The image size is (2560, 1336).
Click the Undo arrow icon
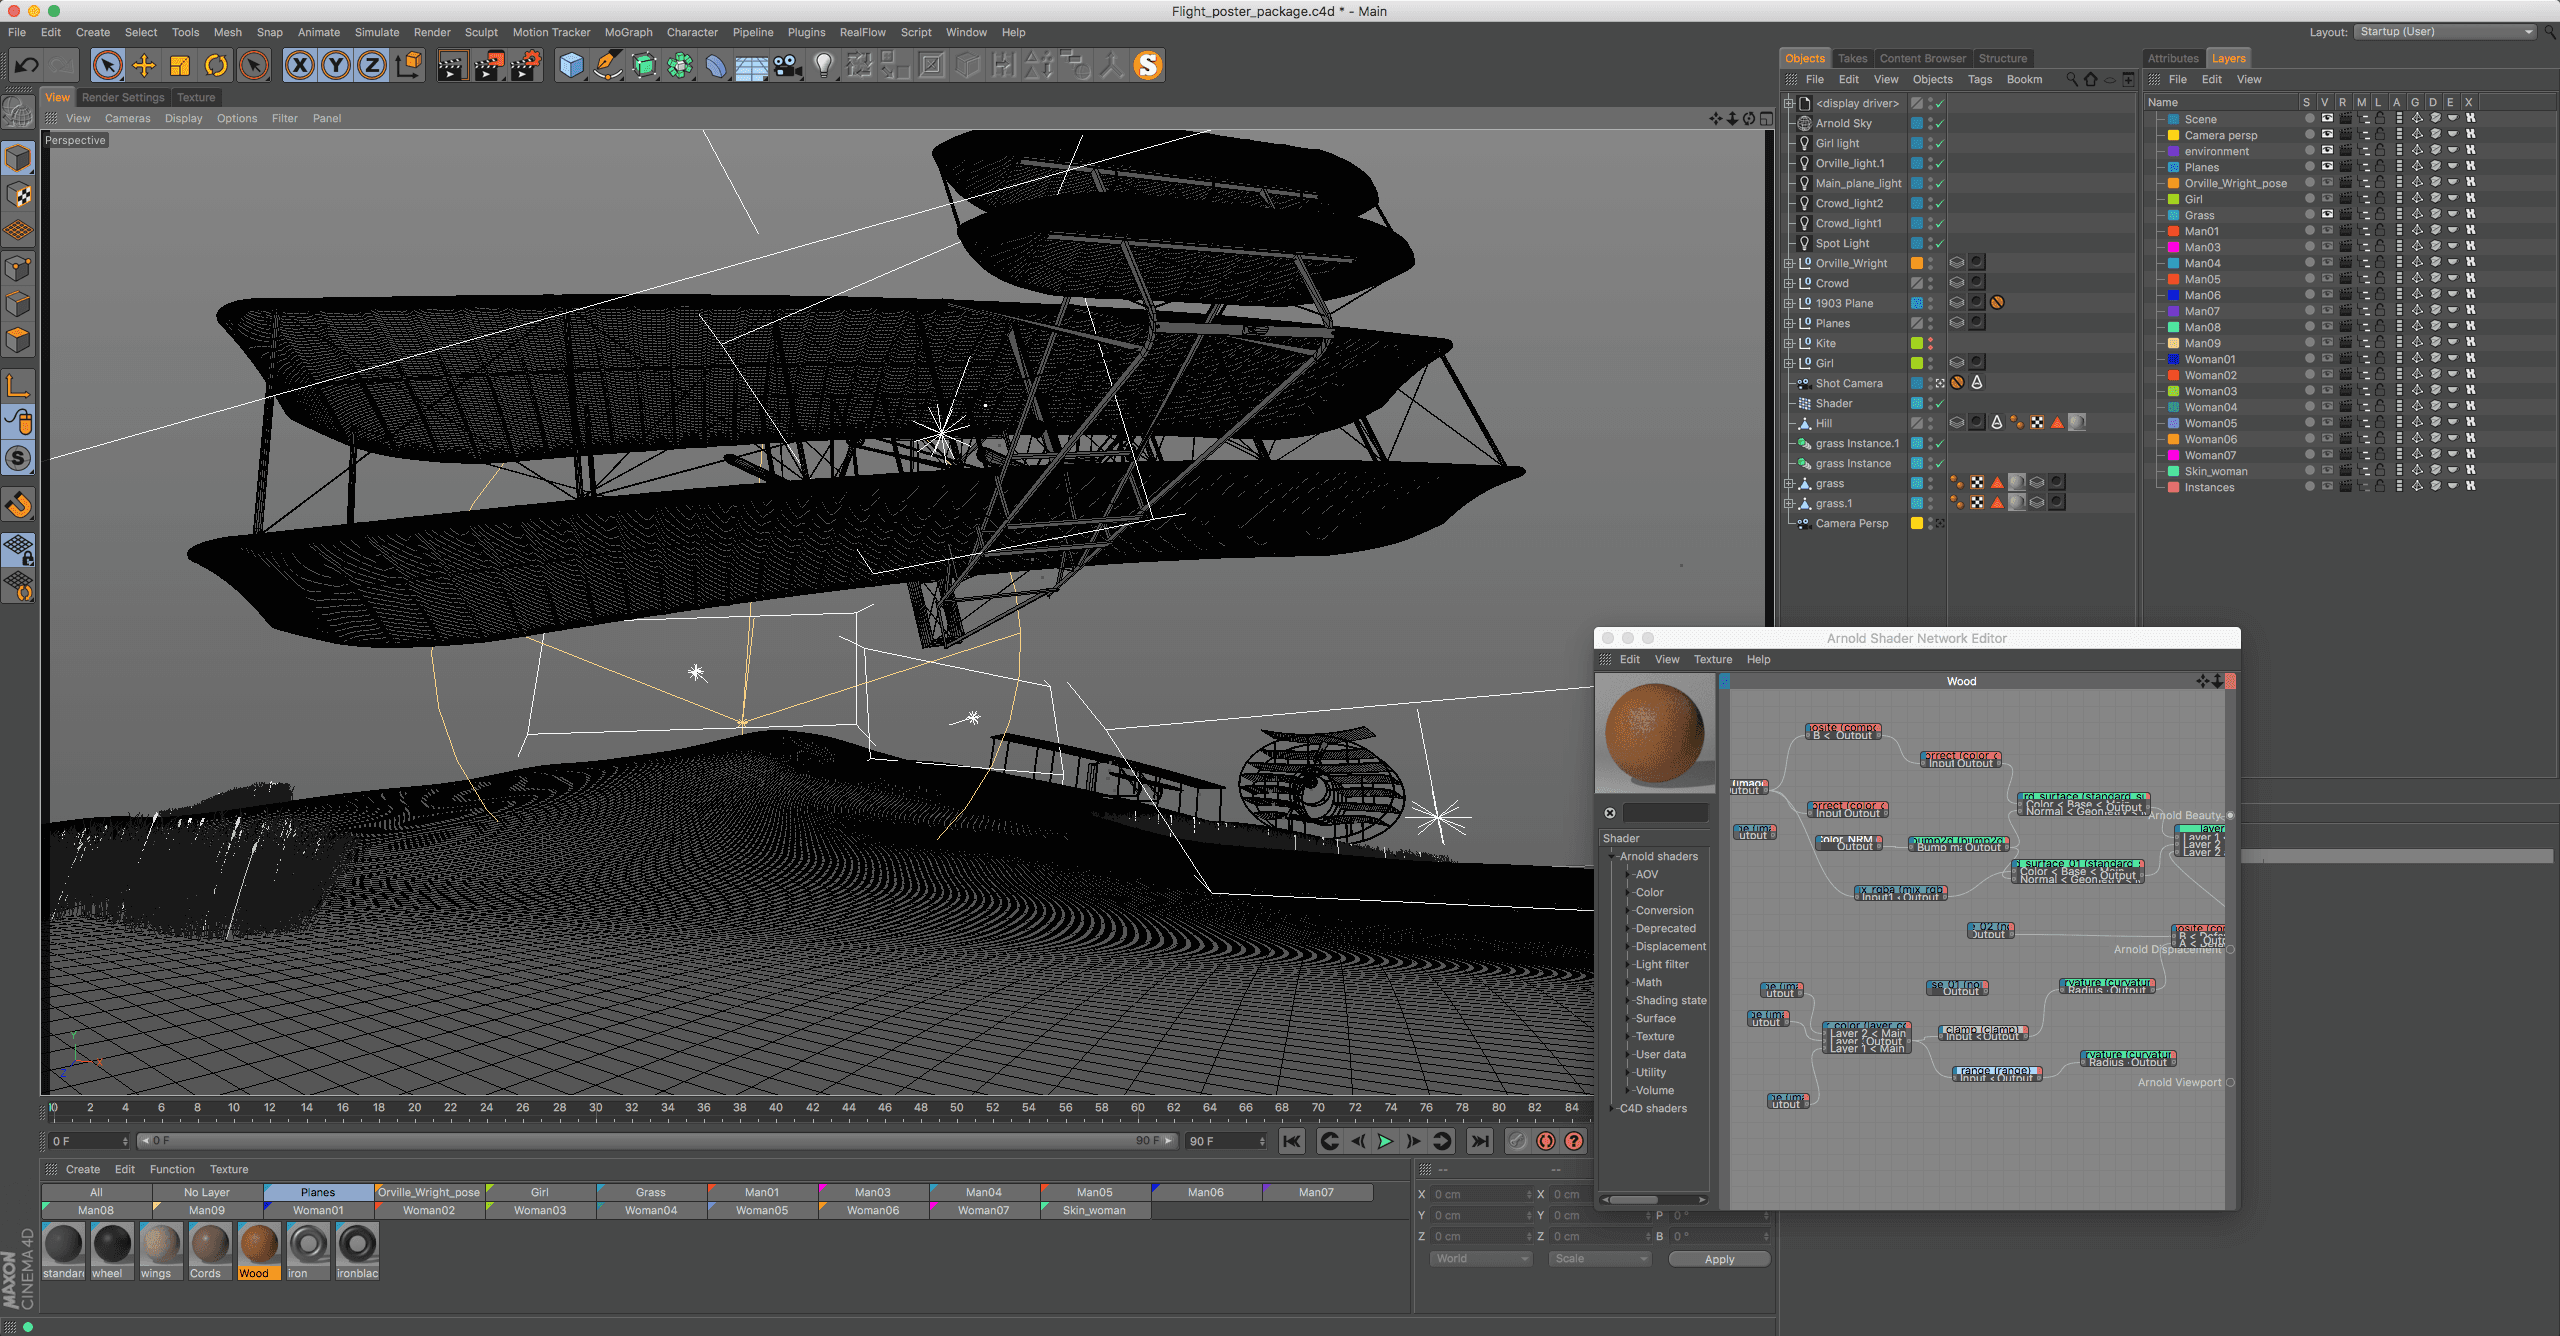[26, 66]
